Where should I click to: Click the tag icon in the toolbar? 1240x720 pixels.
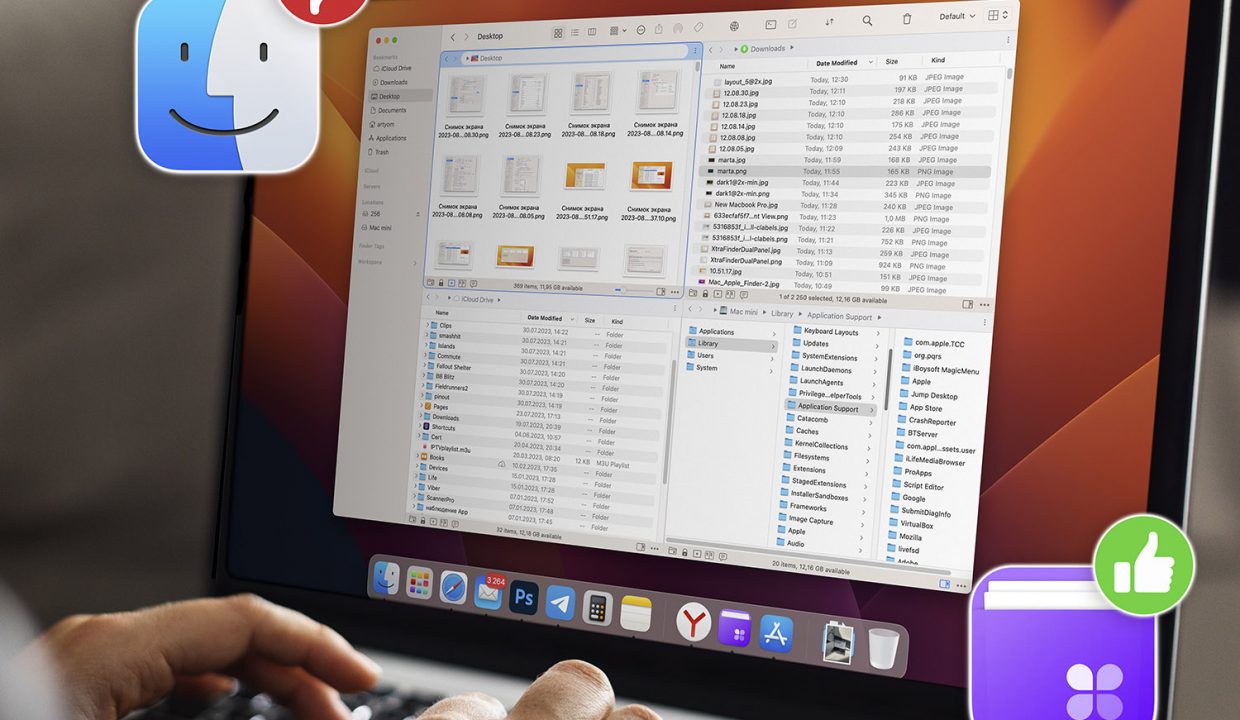(x=699, y=27)
